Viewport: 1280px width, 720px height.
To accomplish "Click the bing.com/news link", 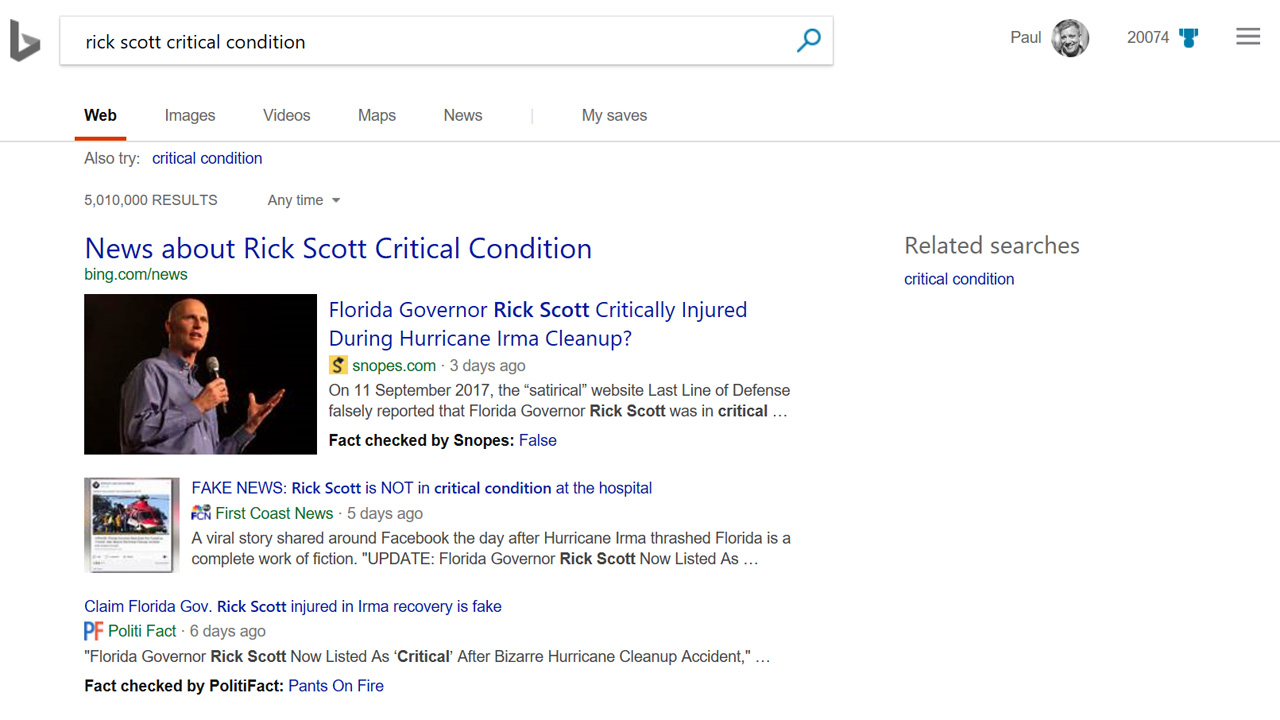I will (x=135, y=273).
